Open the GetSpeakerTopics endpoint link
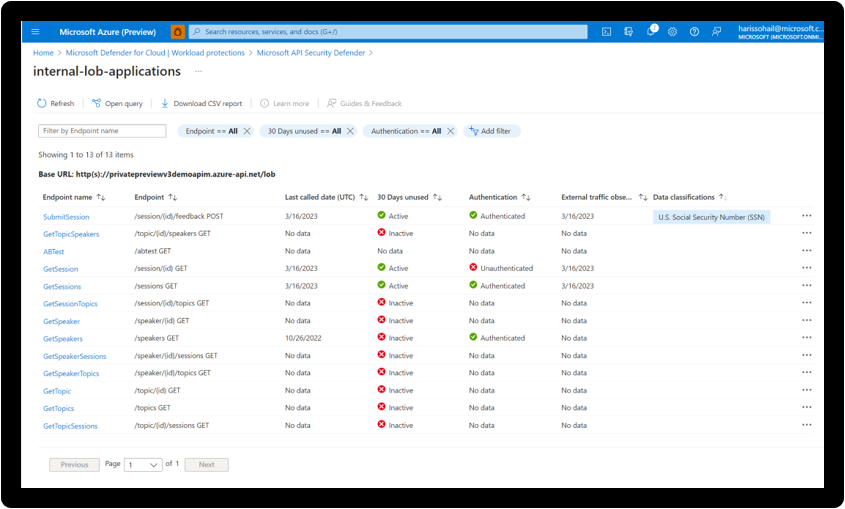Viewport: 845px width, 509px height. pyautogui.click(x=71, y=373)
